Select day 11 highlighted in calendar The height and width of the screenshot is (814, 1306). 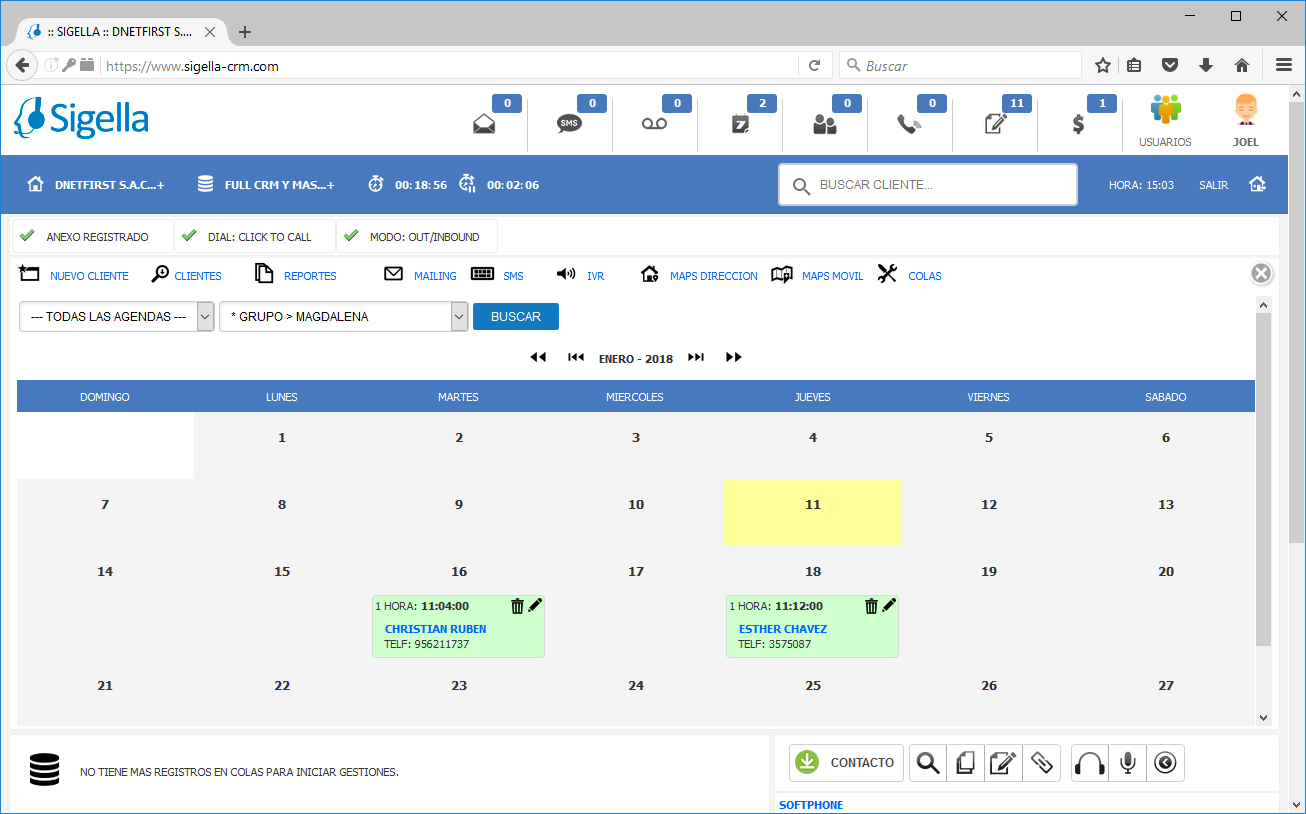[812, 512]
